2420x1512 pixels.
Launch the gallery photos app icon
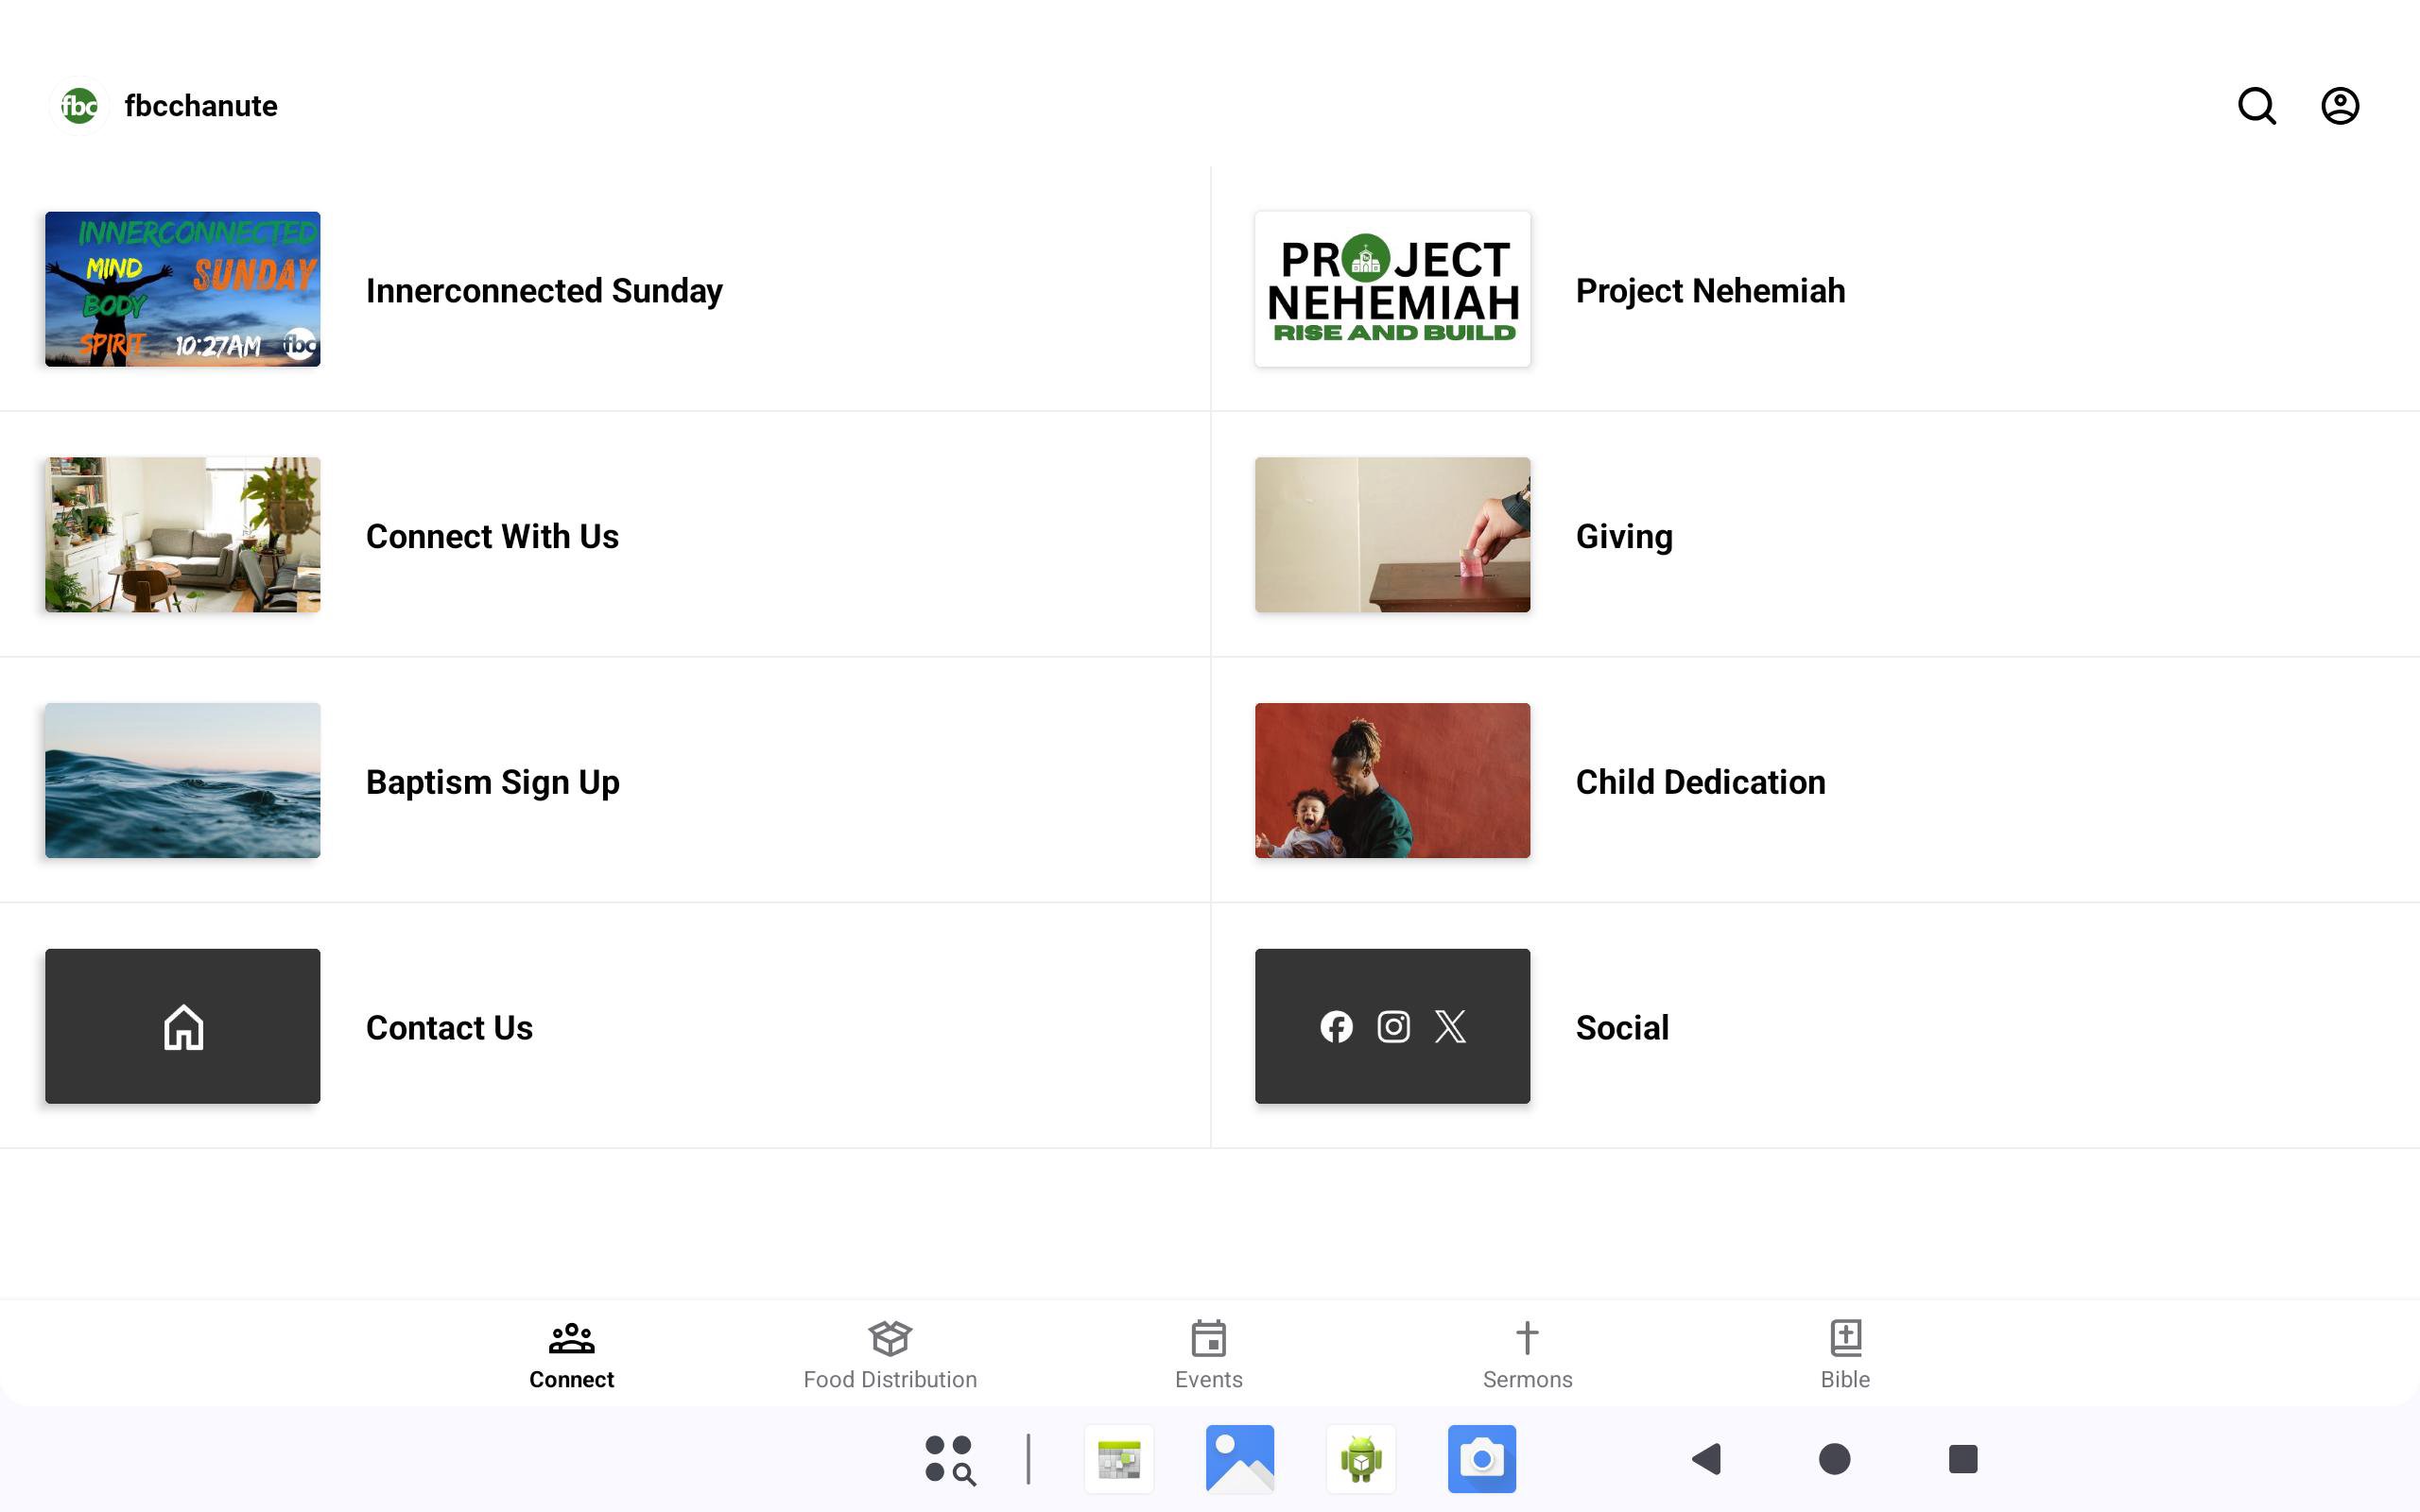coord(1239,1459)
